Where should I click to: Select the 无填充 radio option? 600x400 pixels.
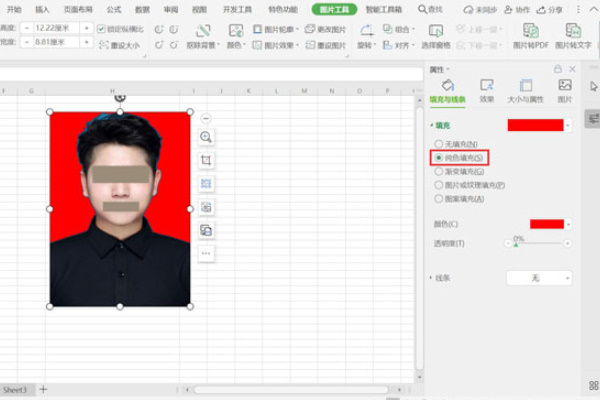tap(437, 145)
